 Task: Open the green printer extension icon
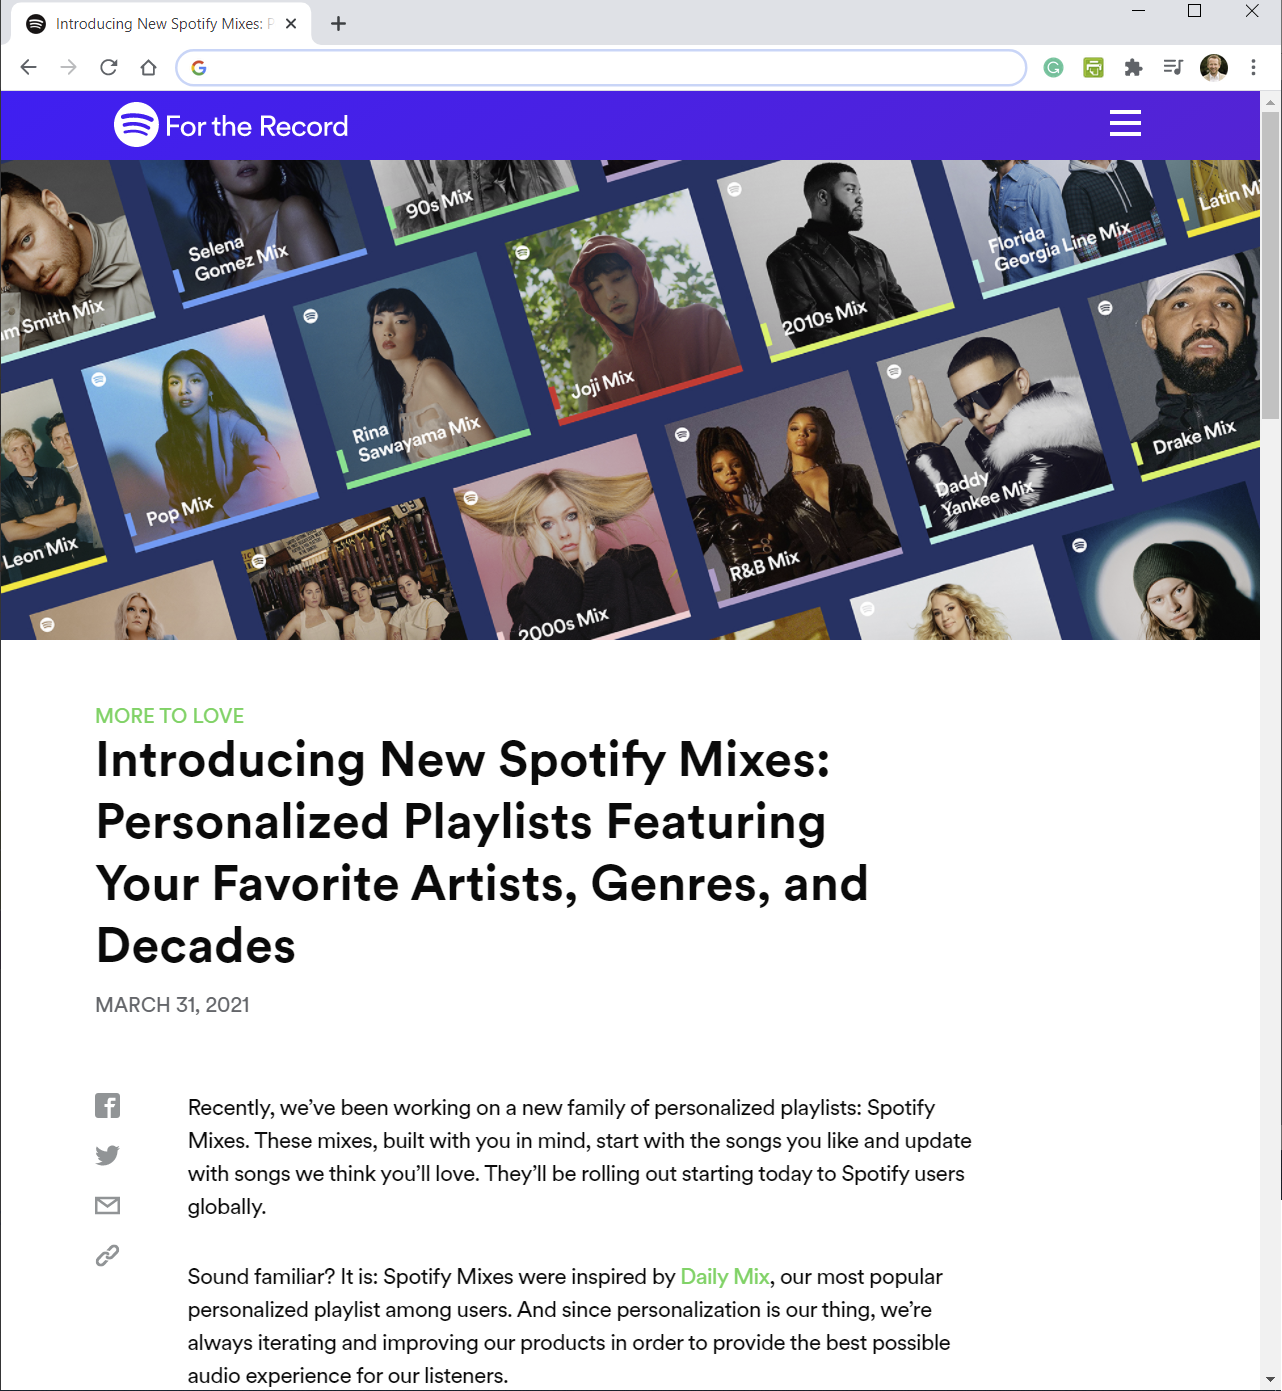tap(1093, 67)
